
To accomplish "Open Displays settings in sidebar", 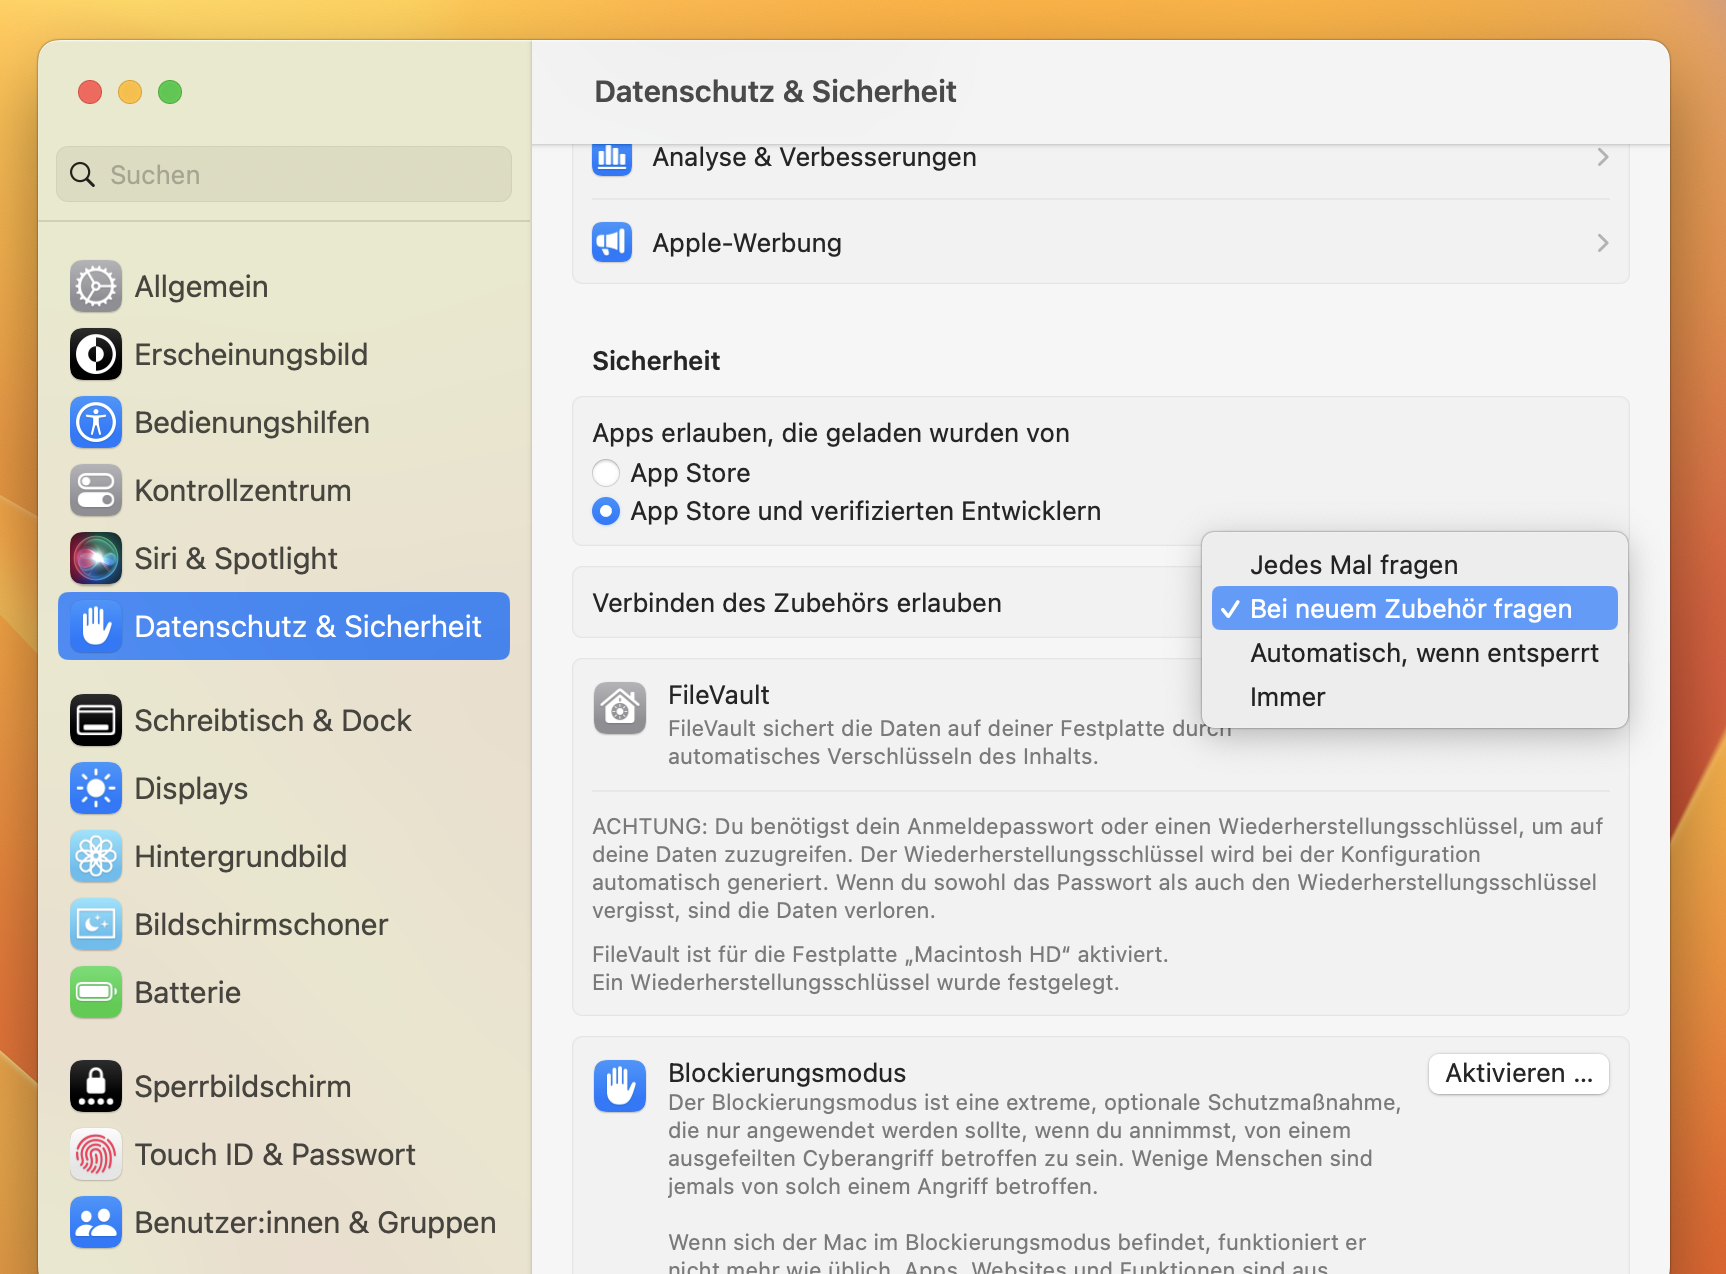I will pyautogui.click(x=191, y=789).
